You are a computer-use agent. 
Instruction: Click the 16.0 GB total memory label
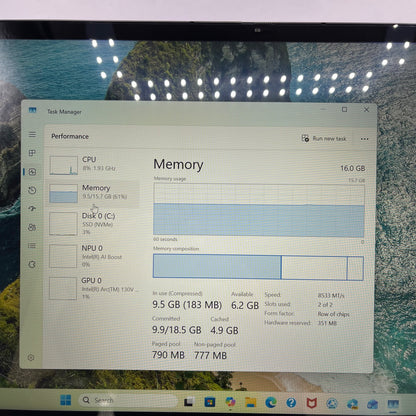[x=353, y=168]
